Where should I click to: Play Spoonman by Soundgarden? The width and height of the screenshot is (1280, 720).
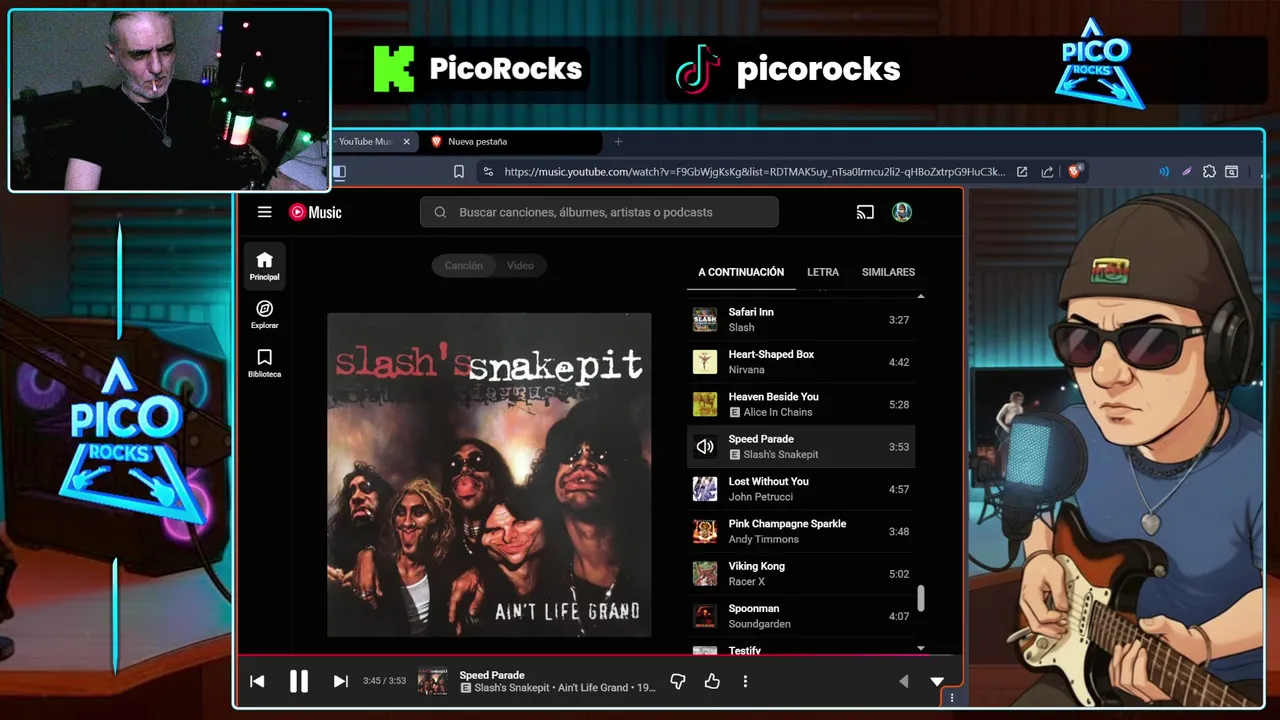801,616
